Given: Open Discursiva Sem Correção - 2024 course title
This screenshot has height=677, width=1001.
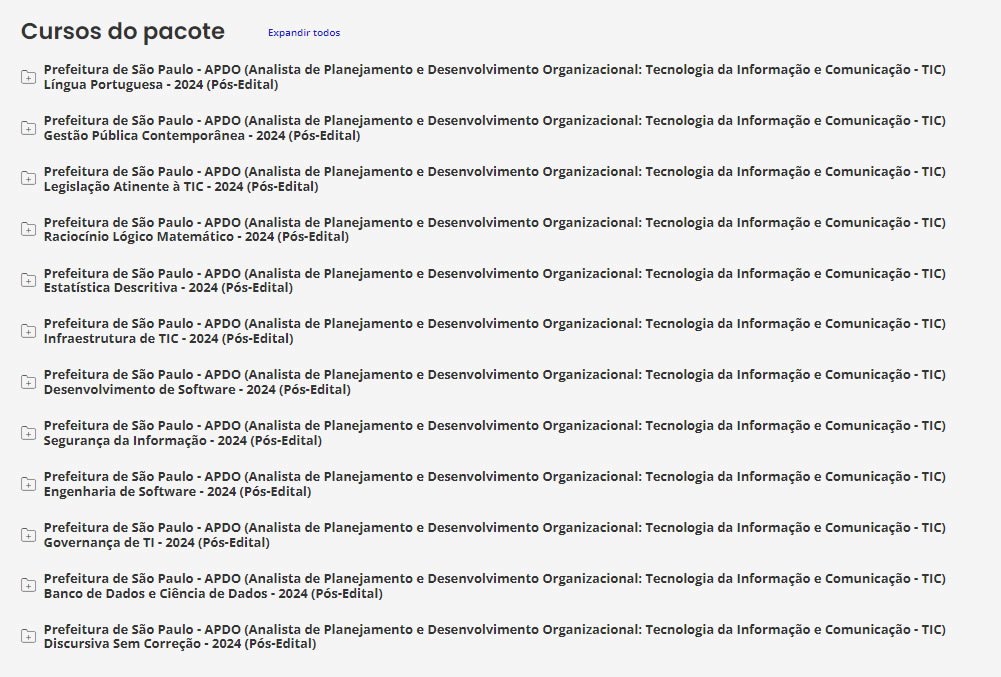Looking at the screenshot, I should point(180,645).
